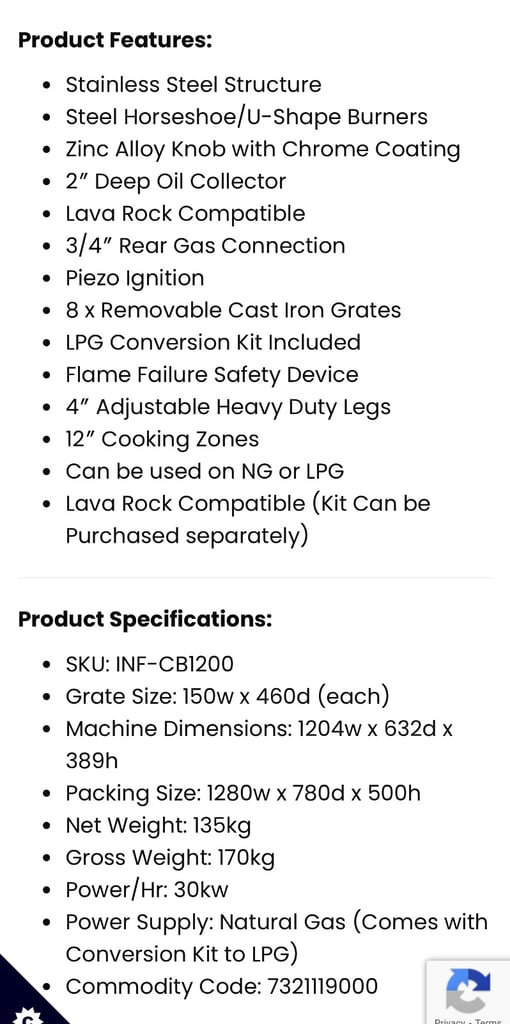Click the Gross Weight 170kg line
Image resolution: width=510 pixels, height=1024 pixels.
pyautogui.click(x=170, y=857)
